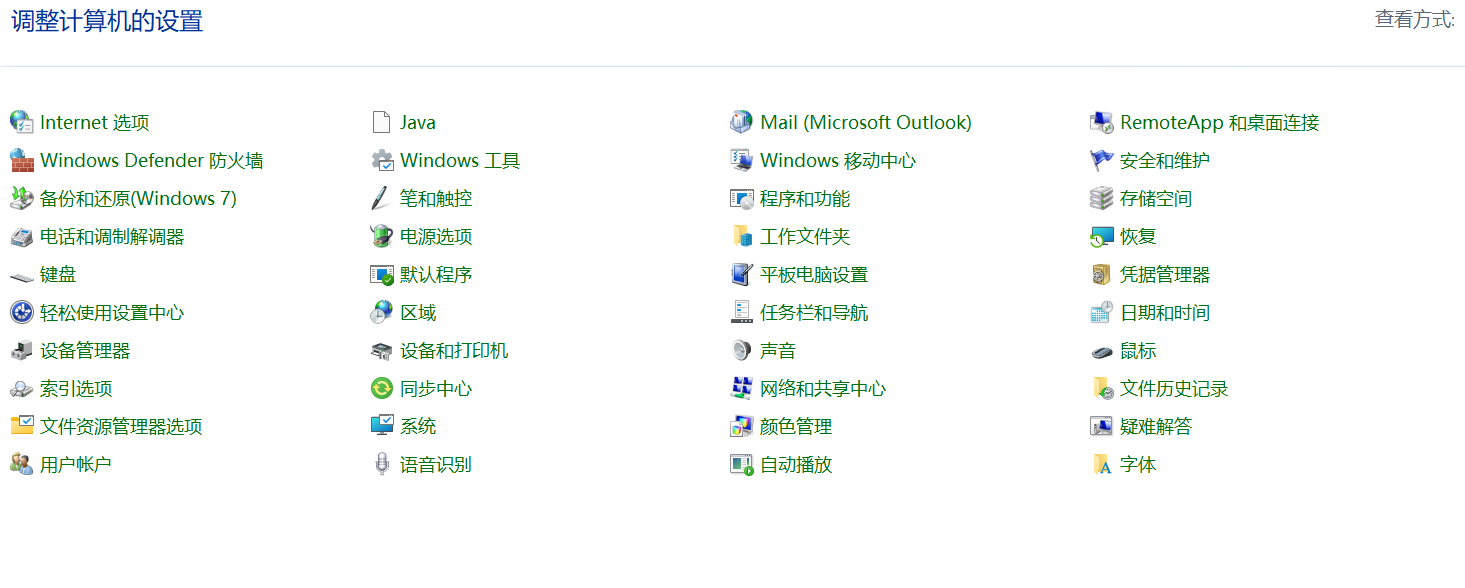Open the 字体 link
The image size is (1465, 588).
point(1138,464)
